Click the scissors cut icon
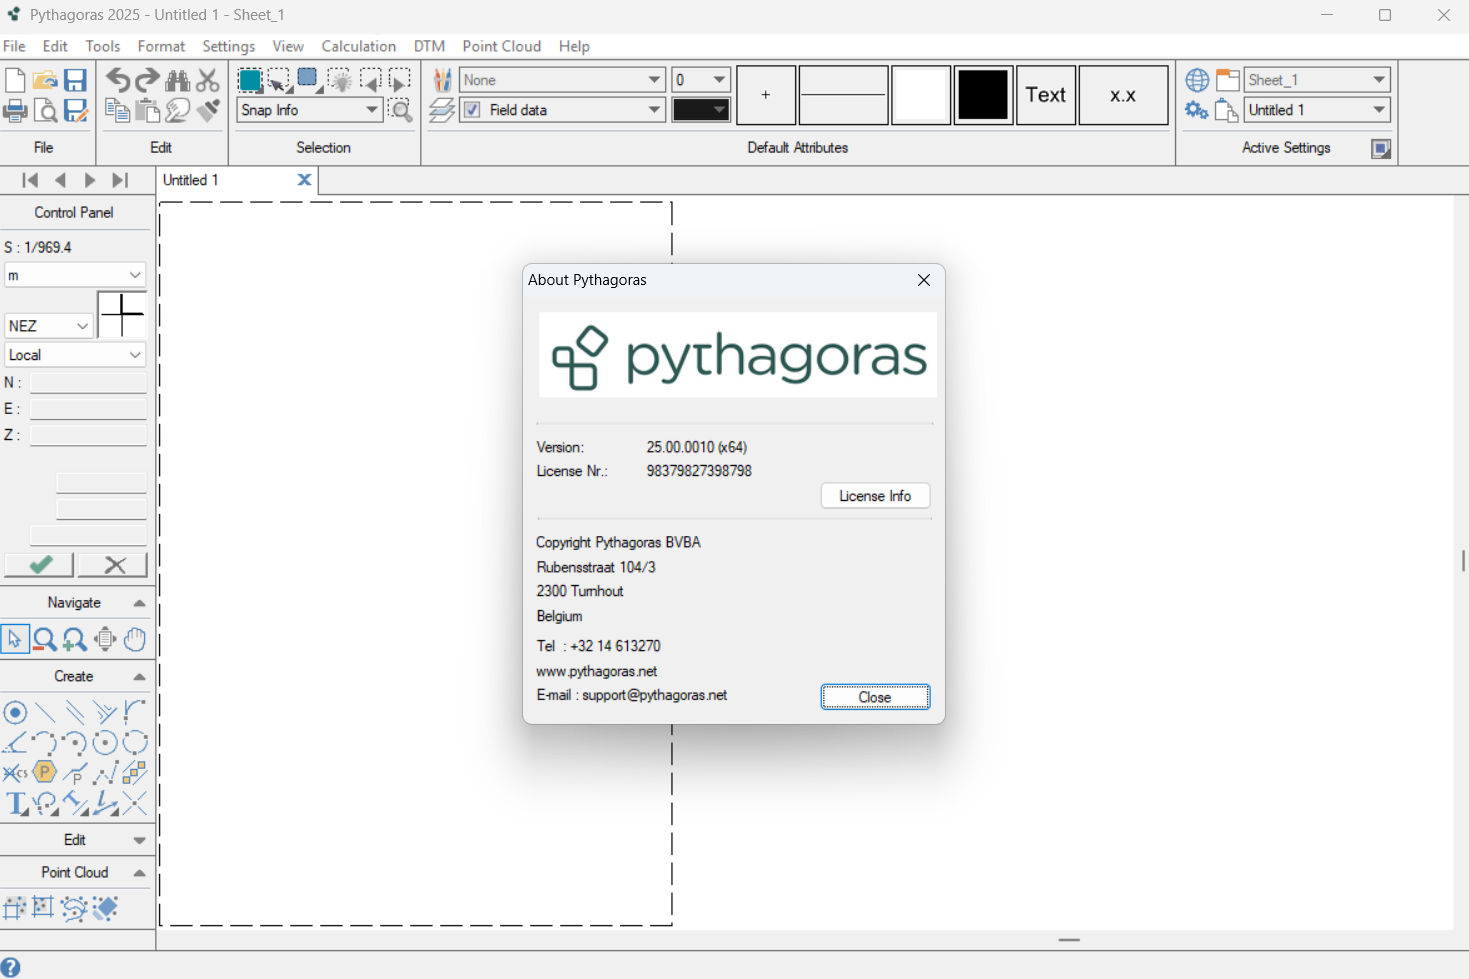The height and width of the screenshot is (979, 1469). (208, 80)
